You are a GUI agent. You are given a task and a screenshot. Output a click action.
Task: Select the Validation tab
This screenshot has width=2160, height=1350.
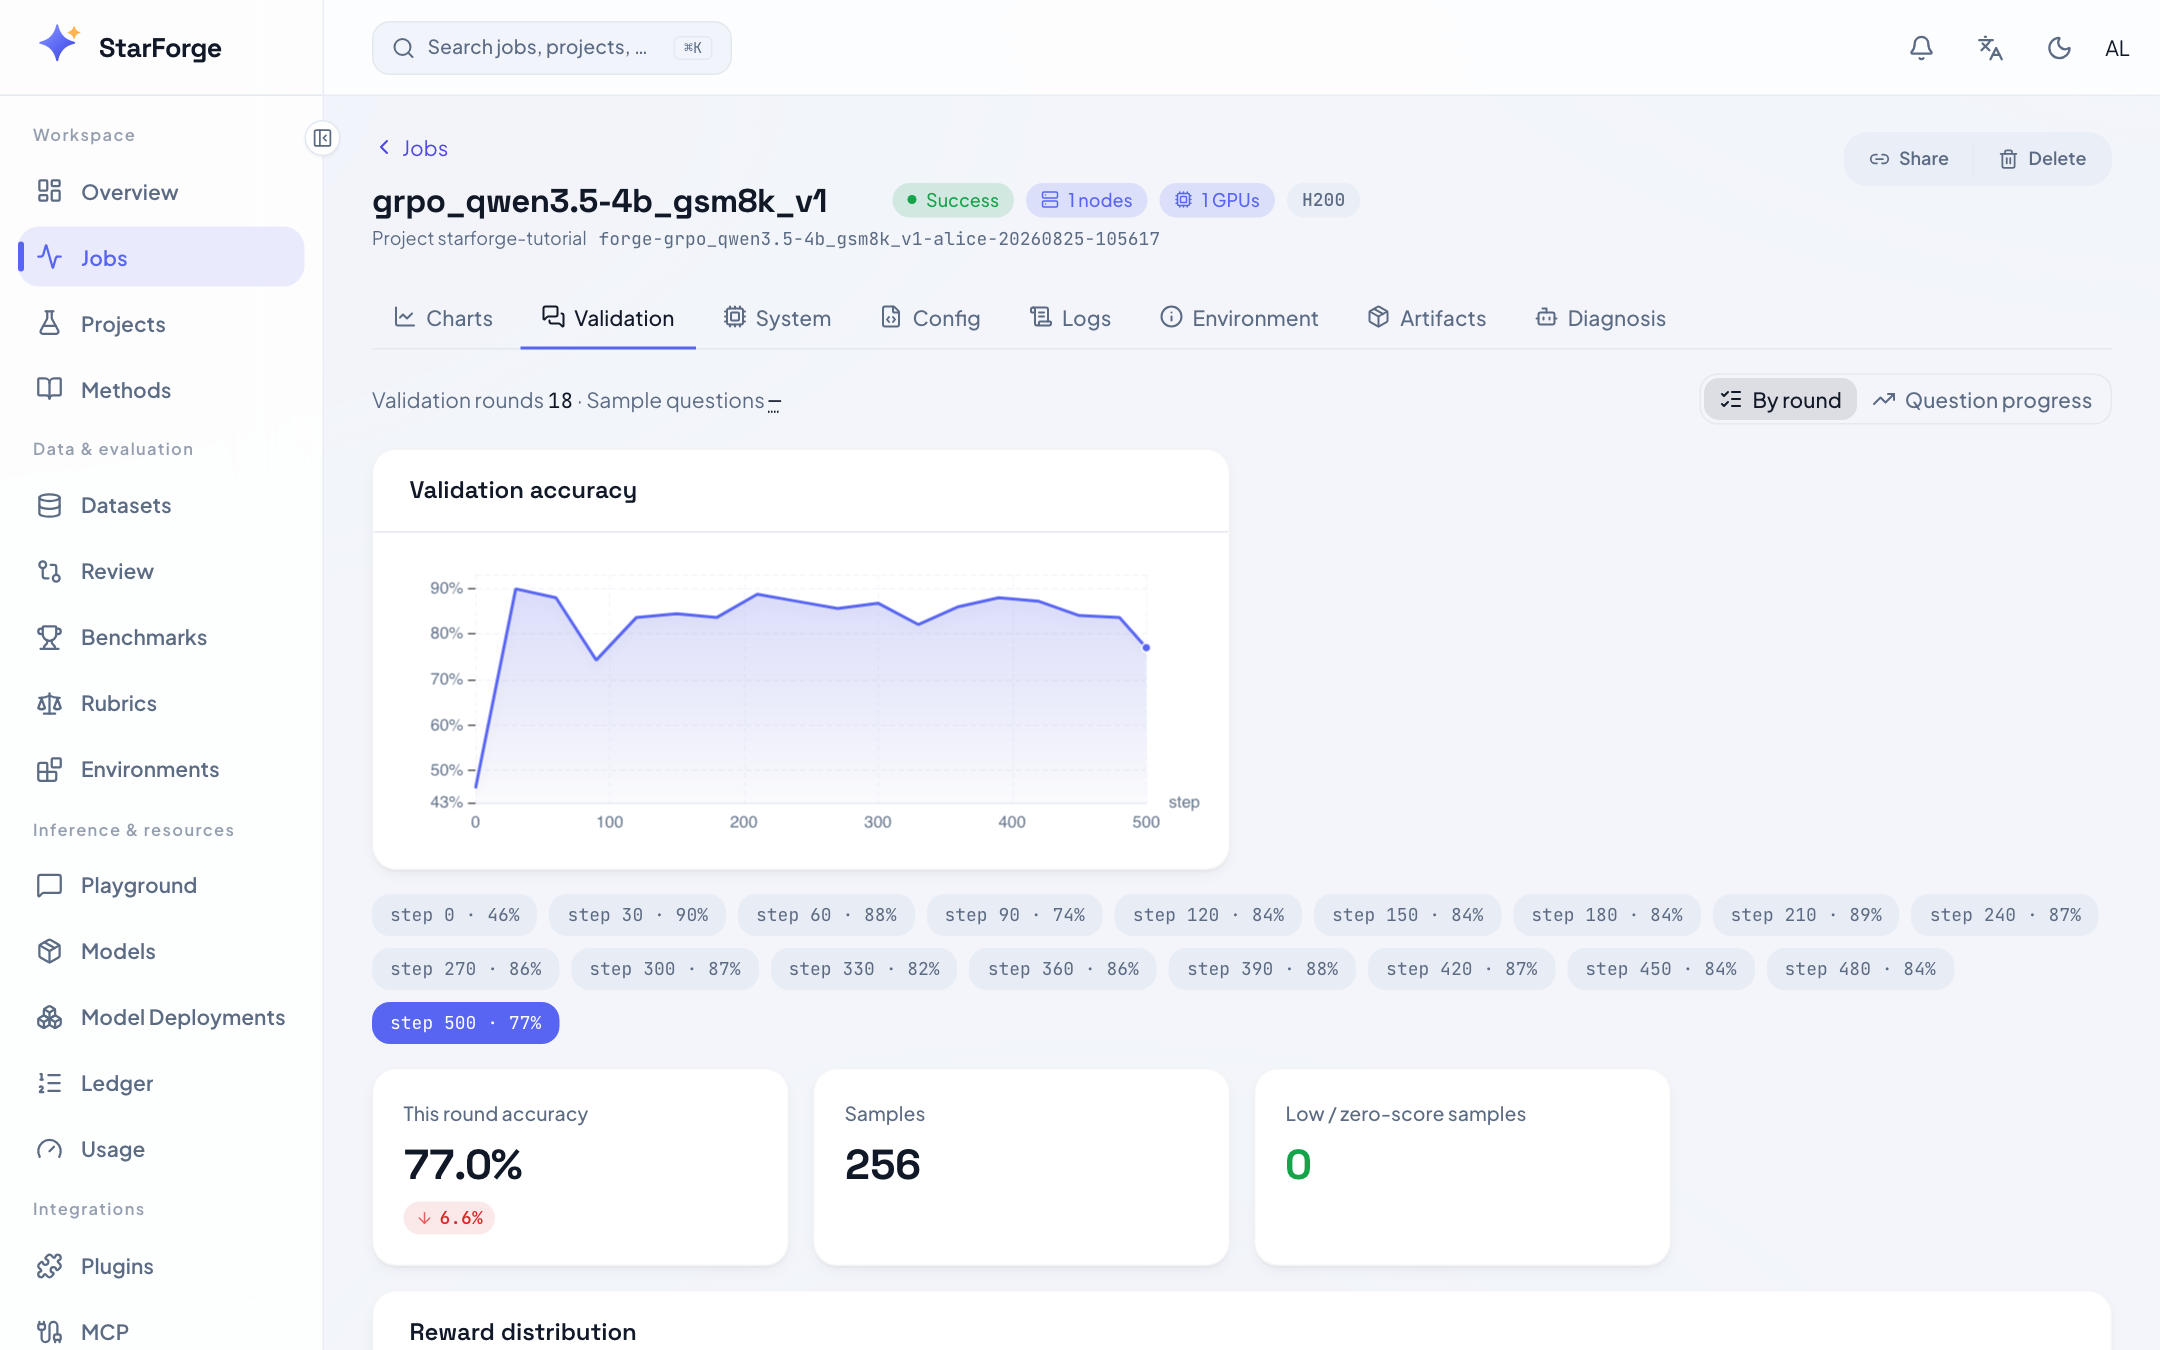(608, 318)
